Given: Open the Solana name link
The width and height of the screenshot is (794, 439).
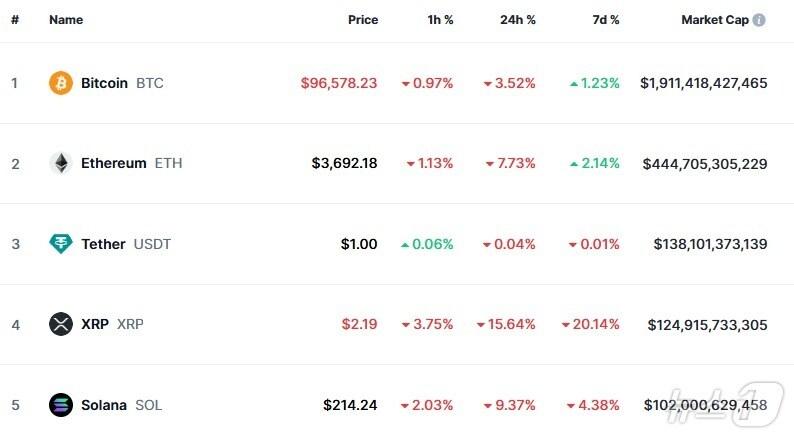Looking at the screenshot, I should (104, 405).
